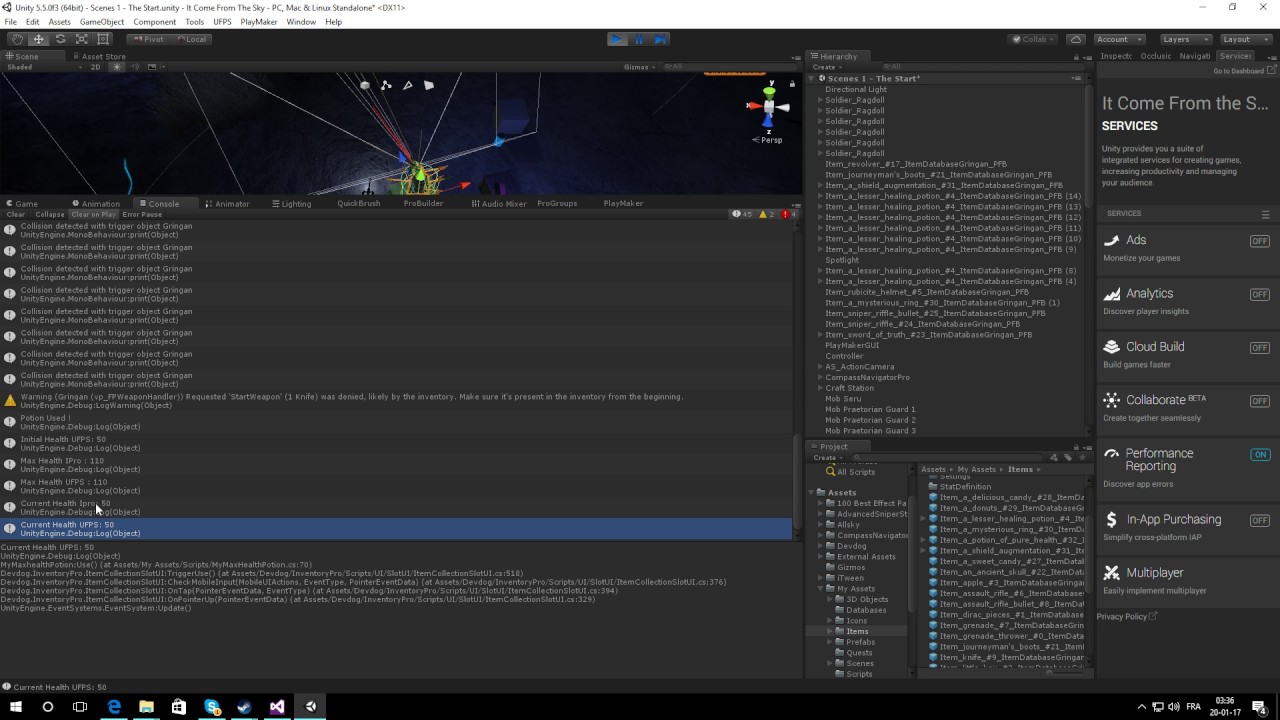The image size is (1280, 720).
Task: Open the PlayMaker menu
Action: [259, 21]
